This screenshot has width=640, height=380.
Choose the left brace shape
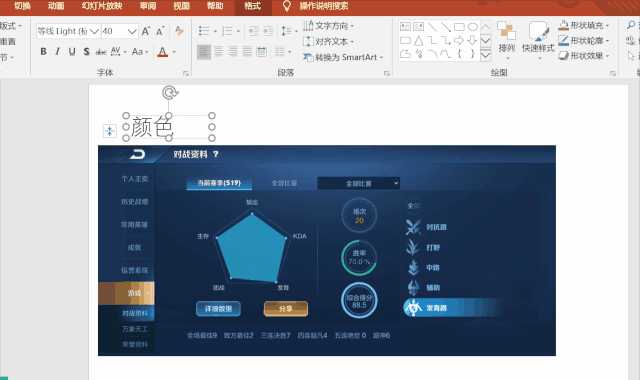[x=459, y=54]
